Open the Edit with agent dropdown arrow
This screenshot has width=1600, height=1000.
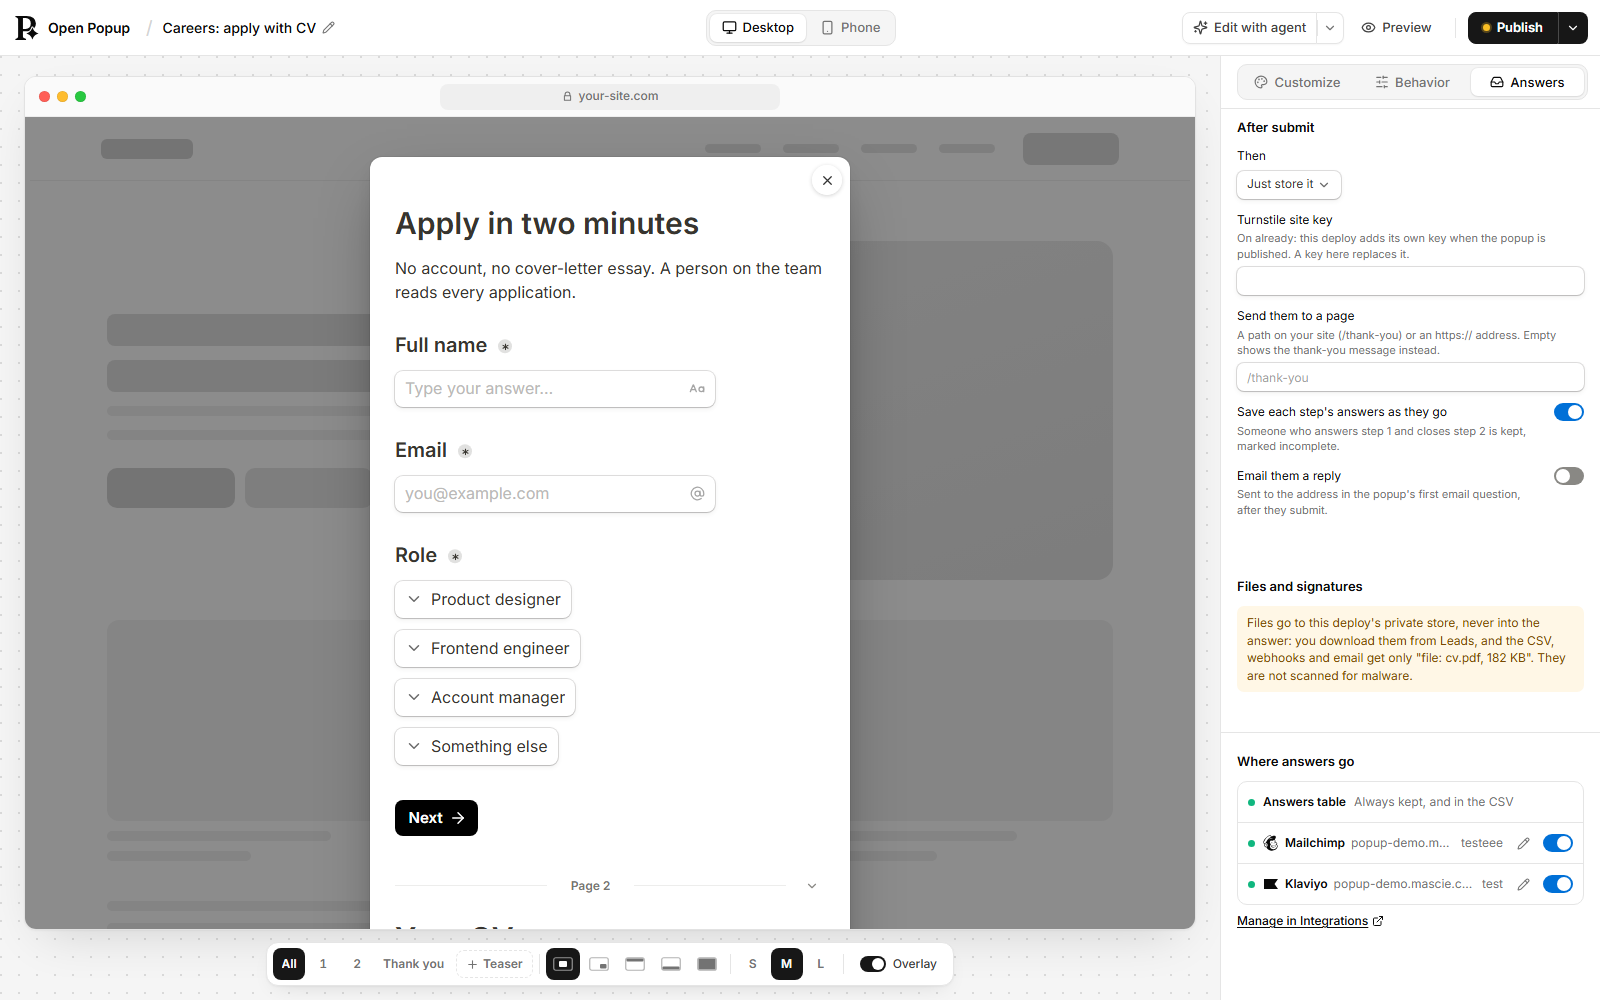1330,28
